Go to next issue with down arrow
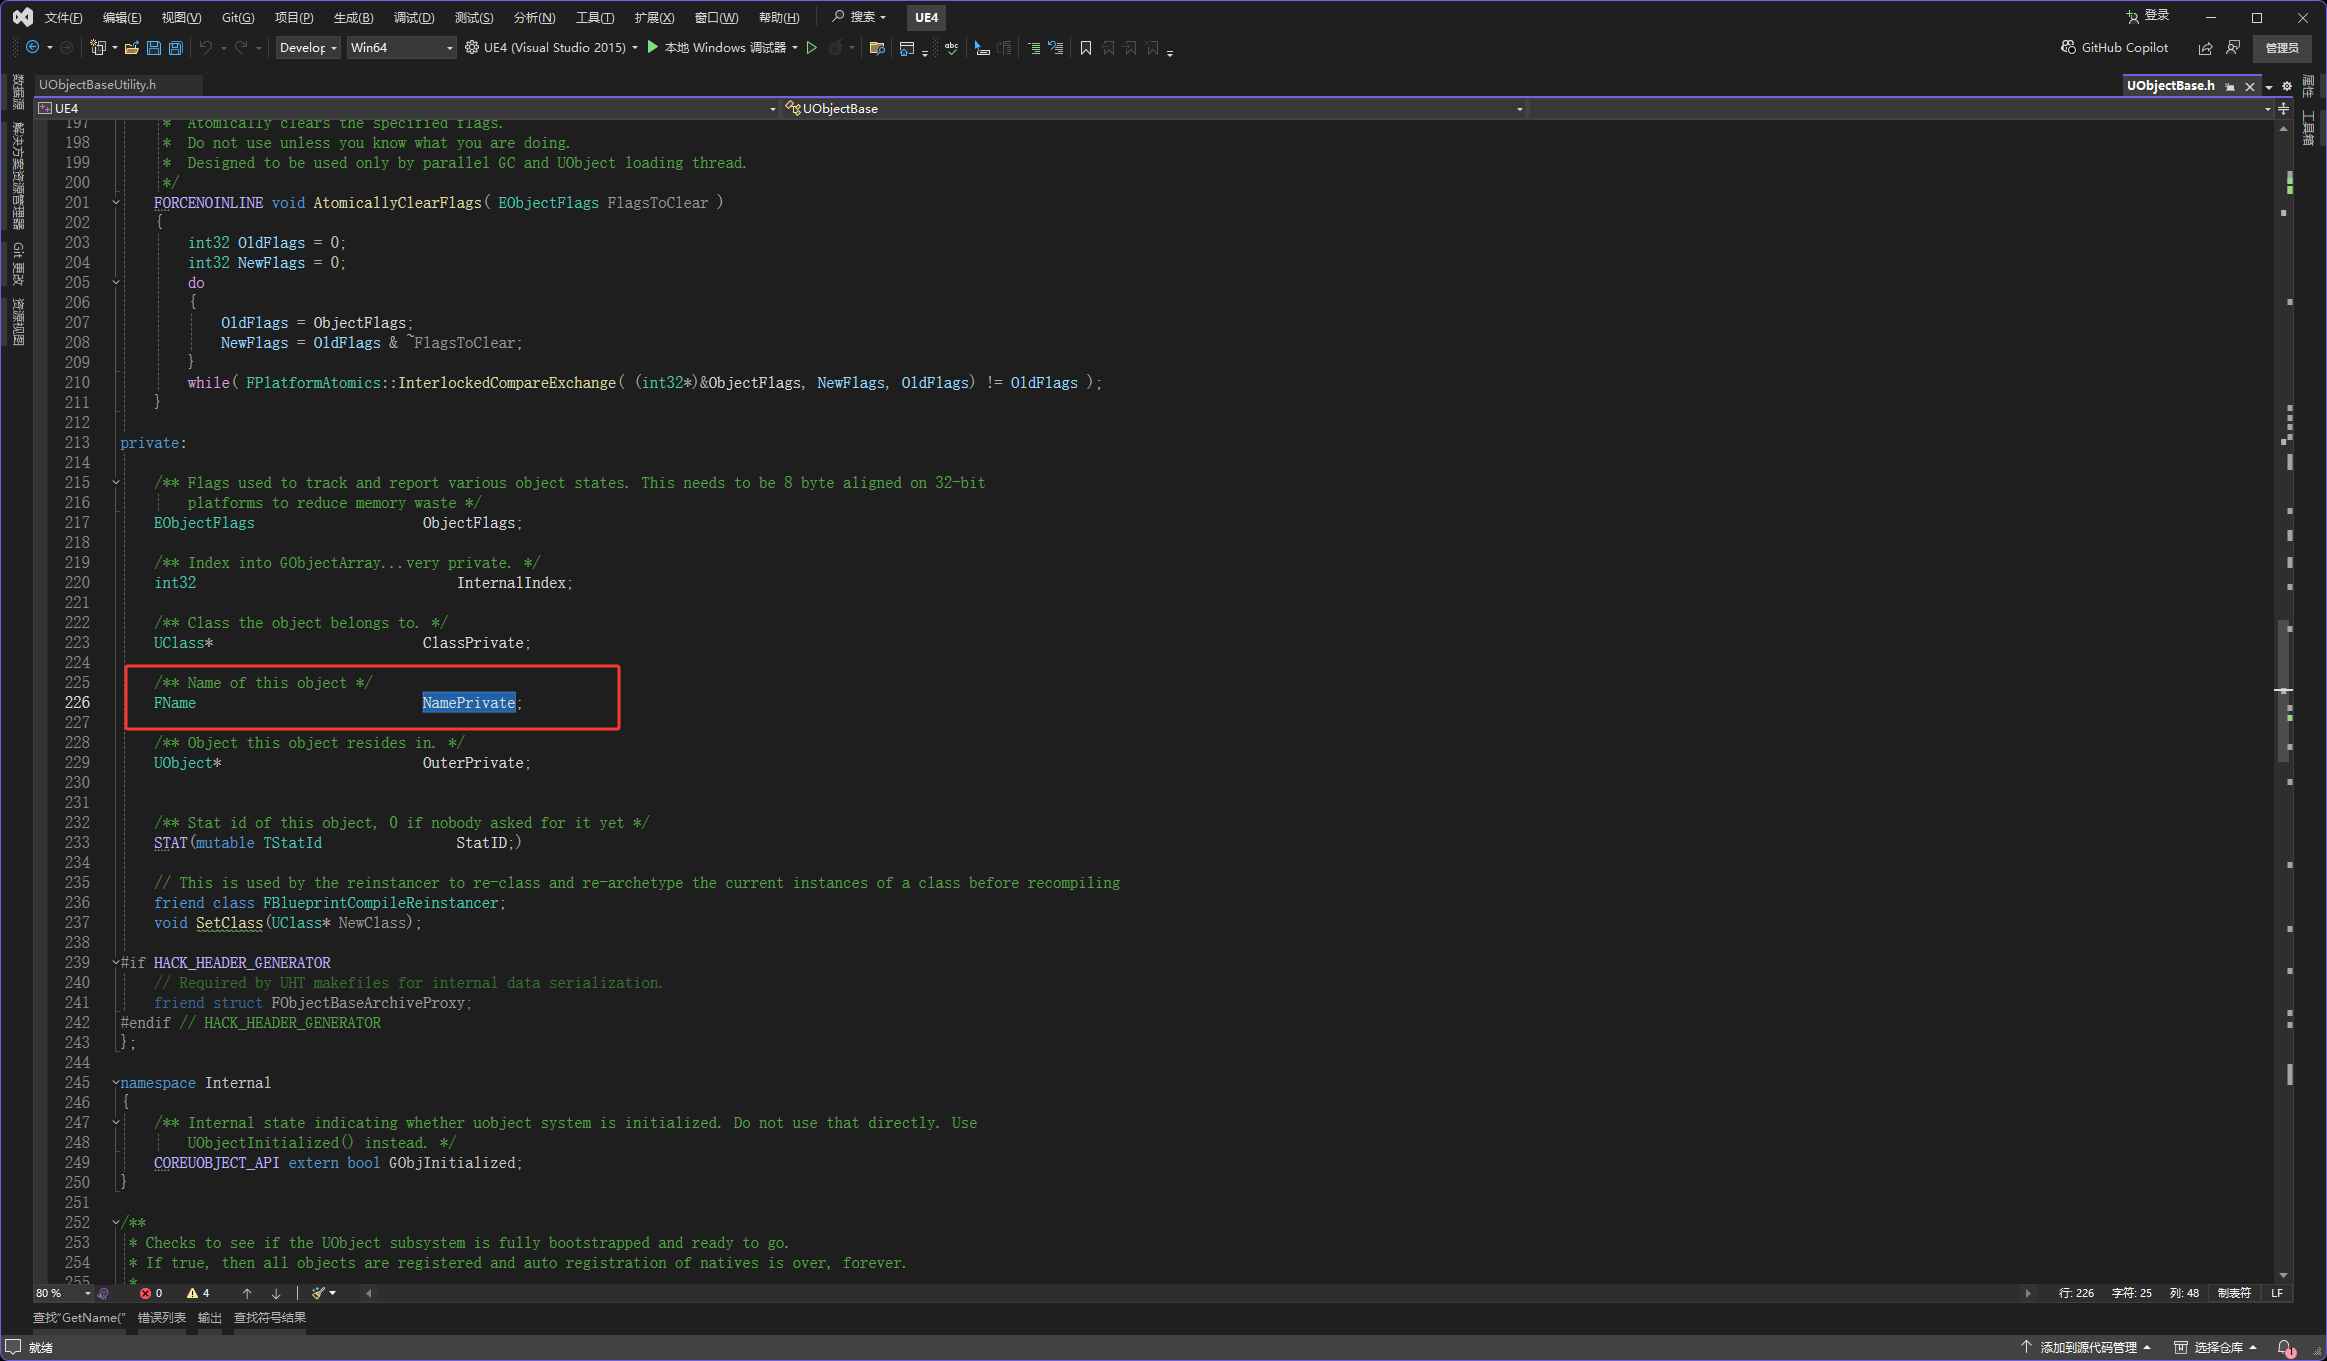 (276, 1293)
